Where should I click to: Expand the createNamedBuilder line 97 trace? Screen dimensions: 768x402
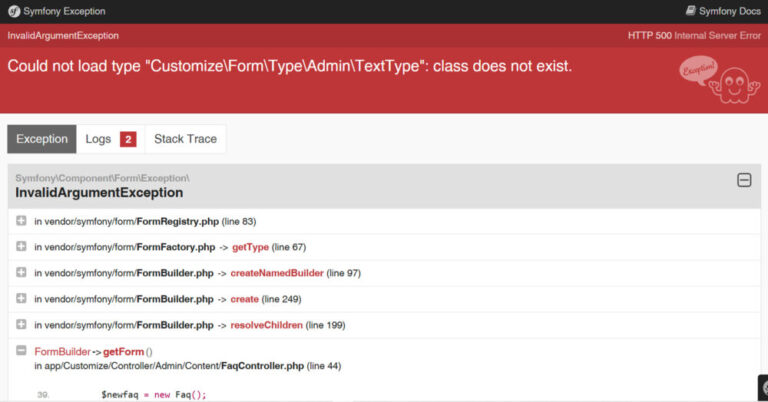coord(21,272)
